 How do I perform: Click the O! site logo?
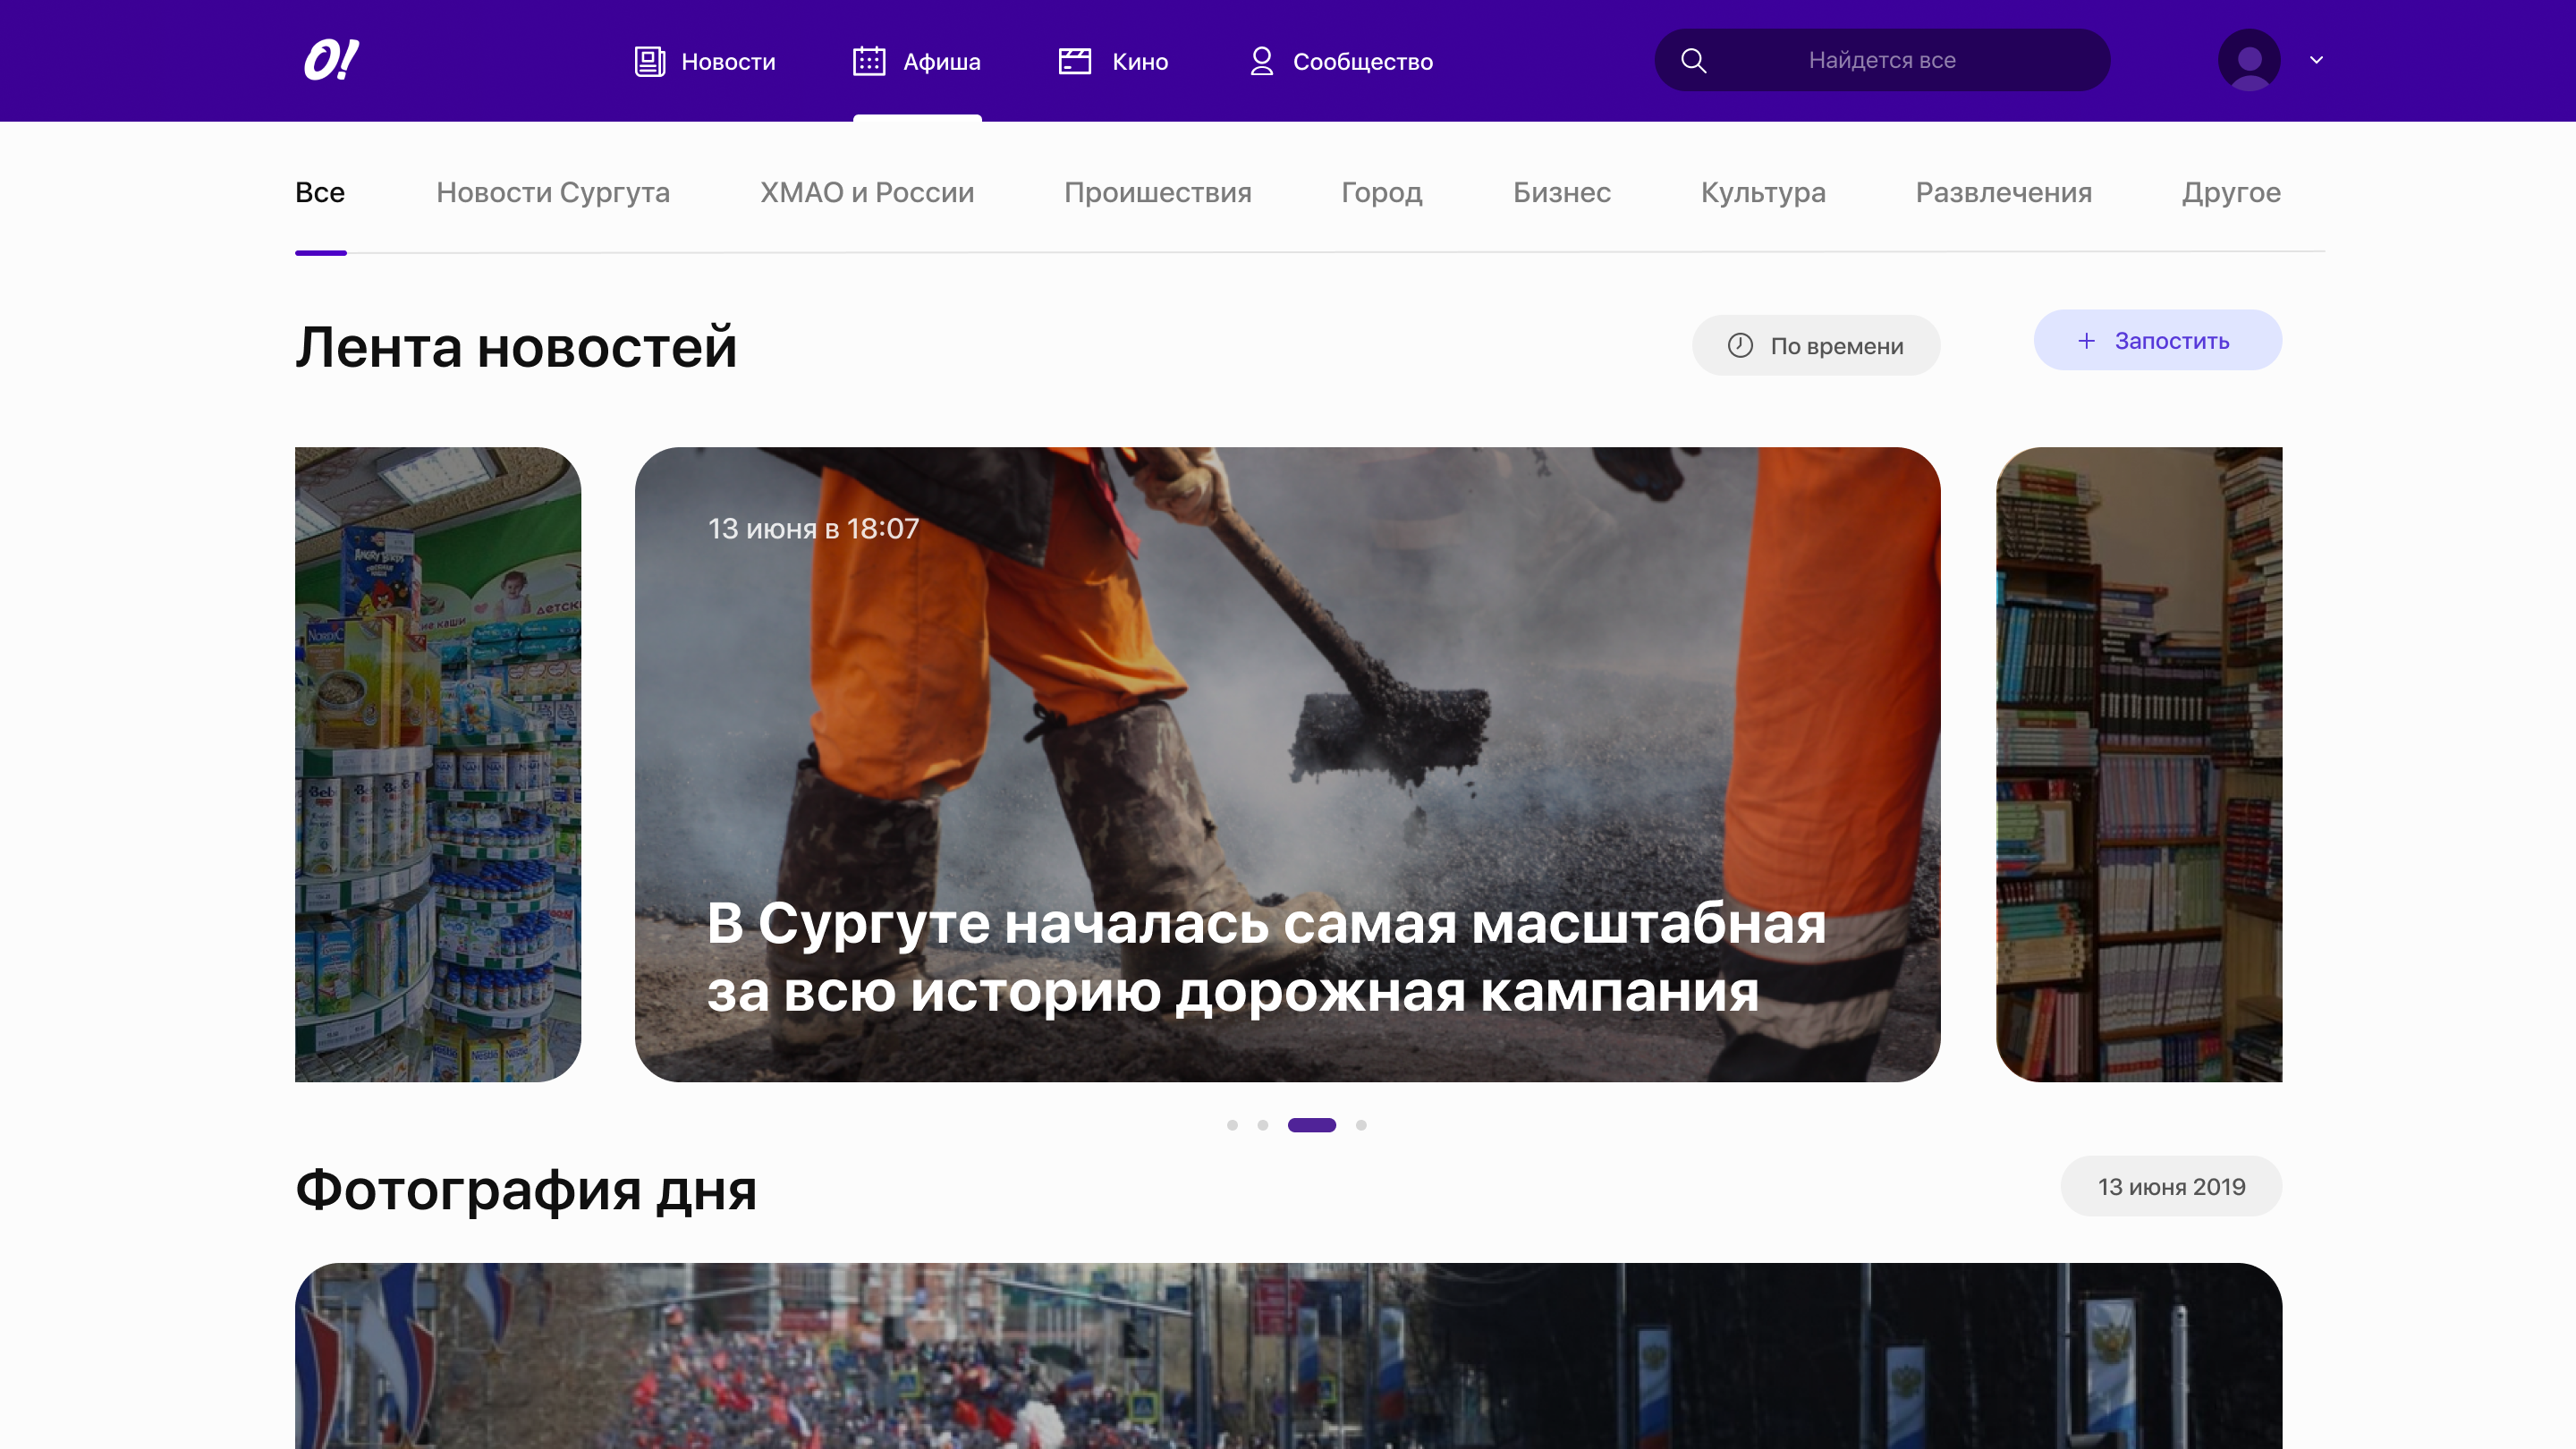[x=331, y=60]
